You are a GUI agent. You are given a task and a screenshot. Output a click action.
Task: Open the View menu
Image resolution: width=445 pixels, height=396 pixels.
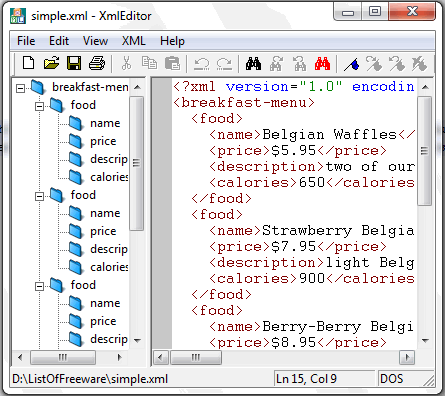95,41
